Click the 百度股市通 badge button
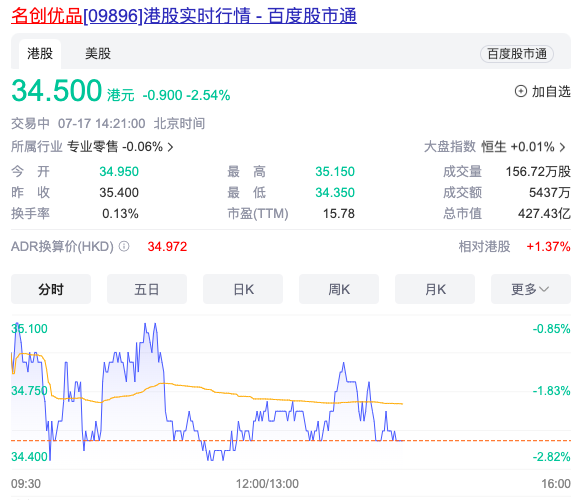Viewport: 582px width, 500px height. [517, 54]
